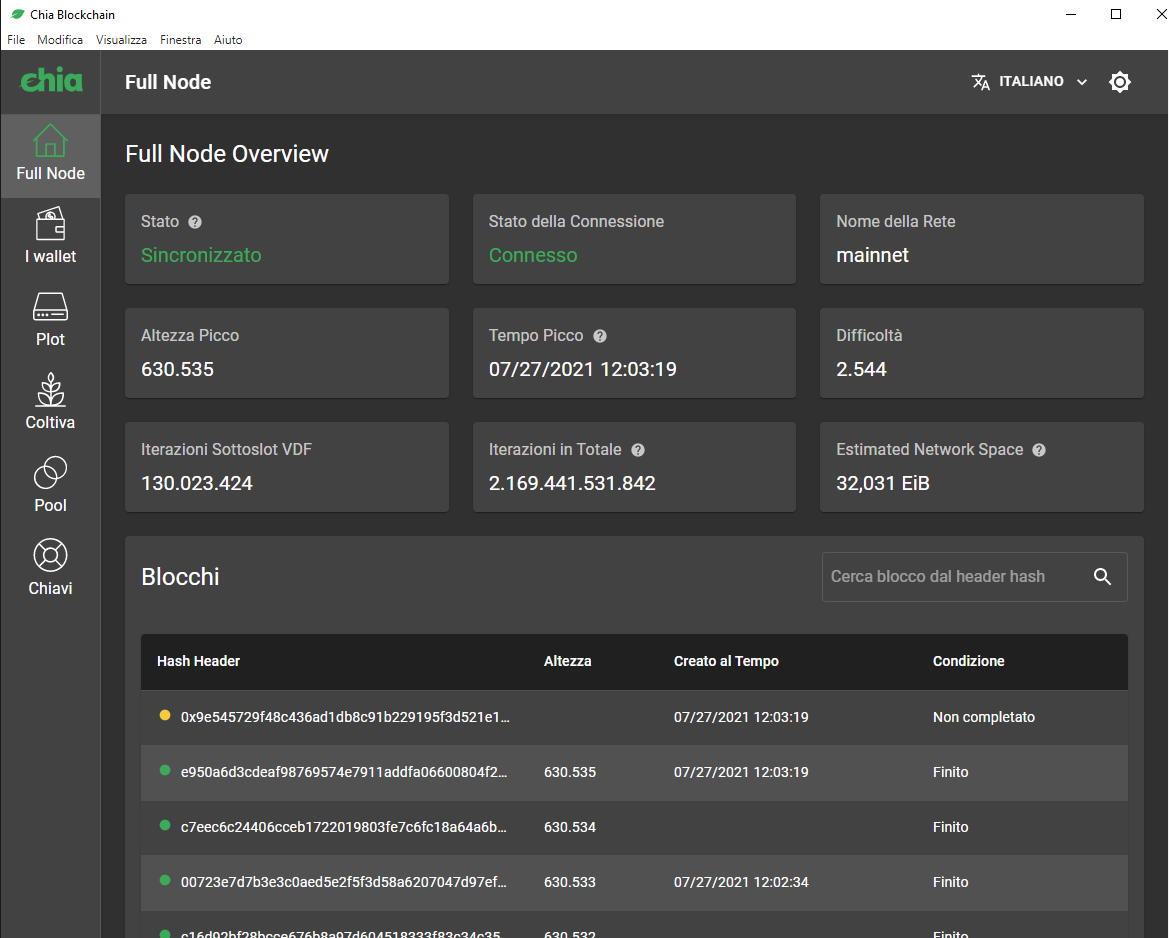Open the ITALIANO language dropdown

(1035, 81)
